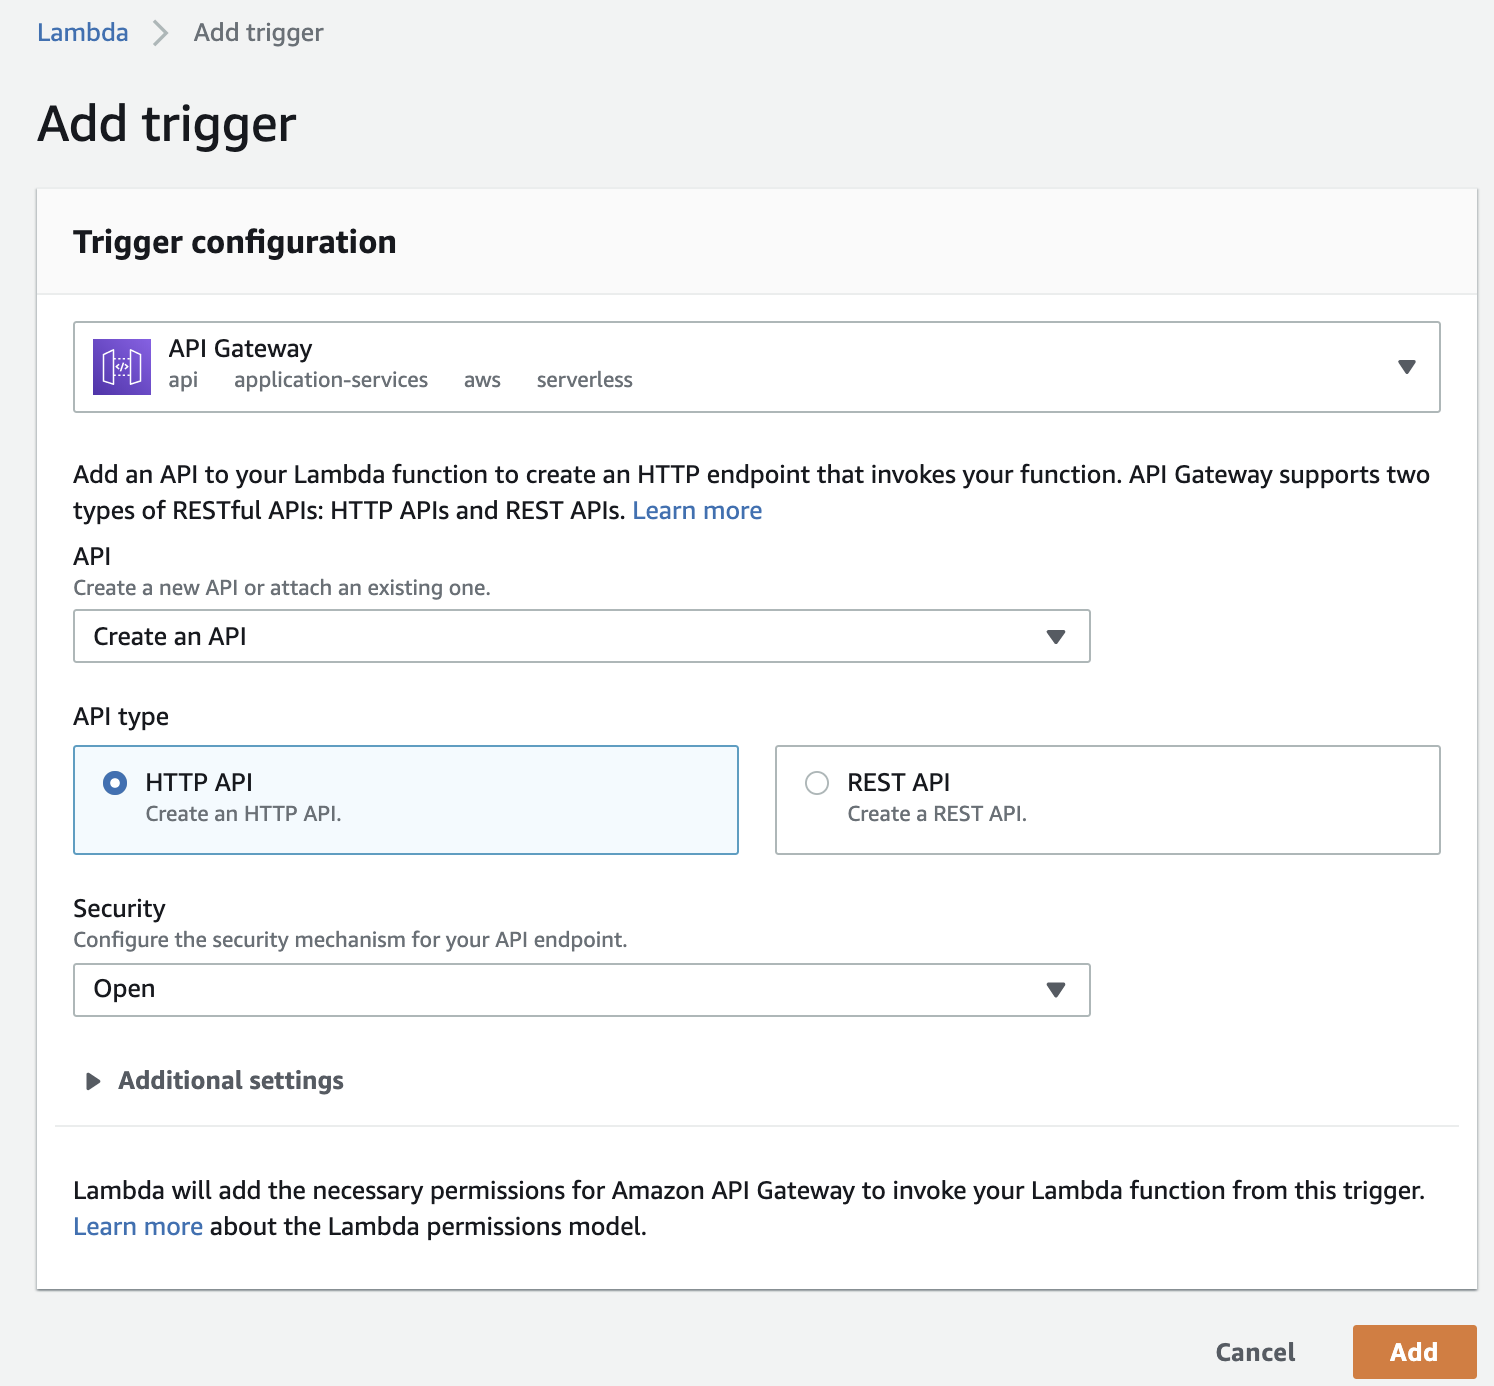The height and width of the screenshot is (1386, 1494).
Task: Click the application-services tag label
Action: [x=331, y=380]
